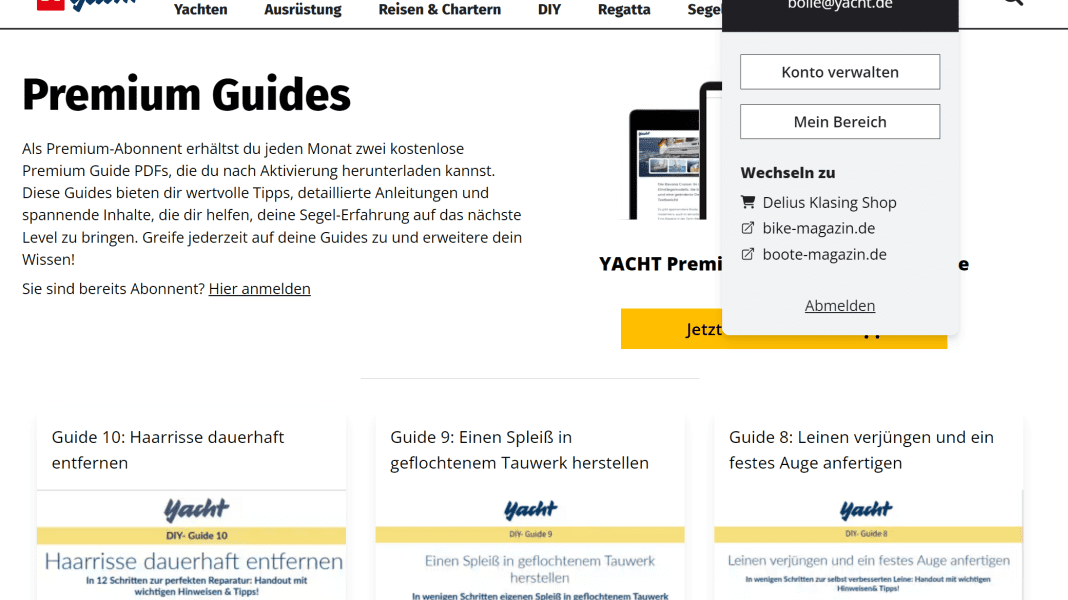The image size is (1068, 600).
Task: Click the shopping cart icon for Delius Klasing Shop
Action: click(x=748, y=202)
